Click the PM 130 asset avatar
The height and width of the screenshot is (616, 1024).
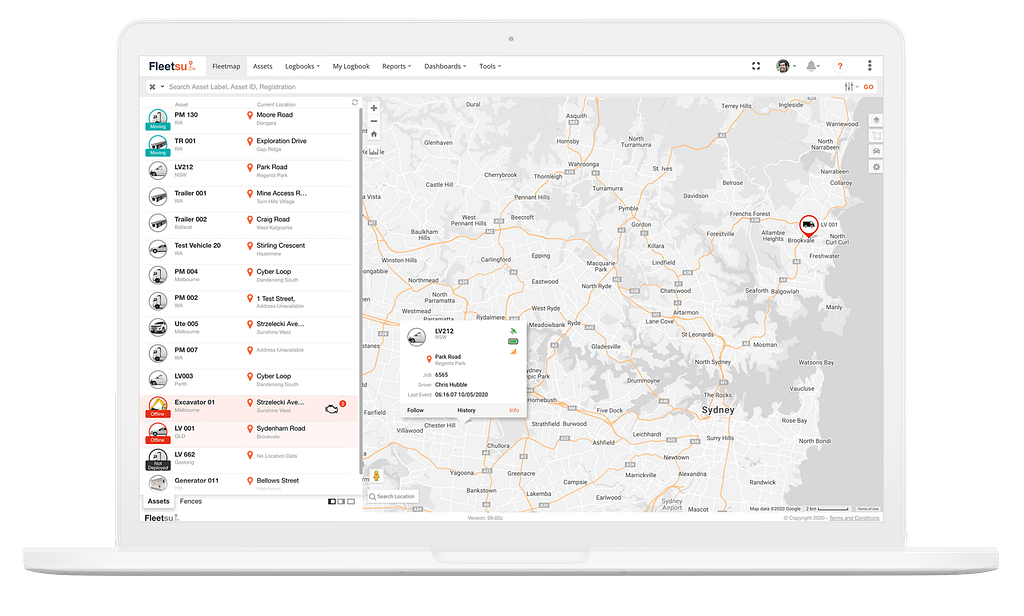click(157, 120)
